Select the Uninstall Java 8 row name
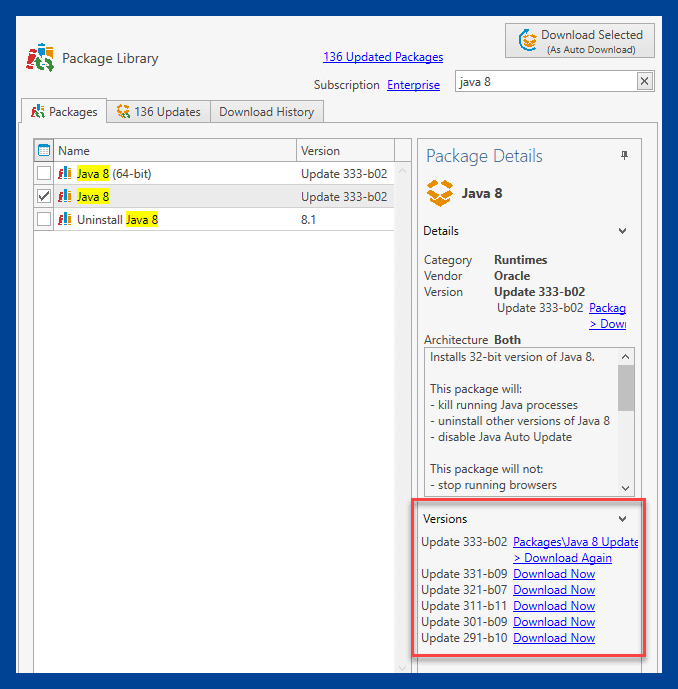The height and width of the screenshot is (689, 678). (117, 219)
